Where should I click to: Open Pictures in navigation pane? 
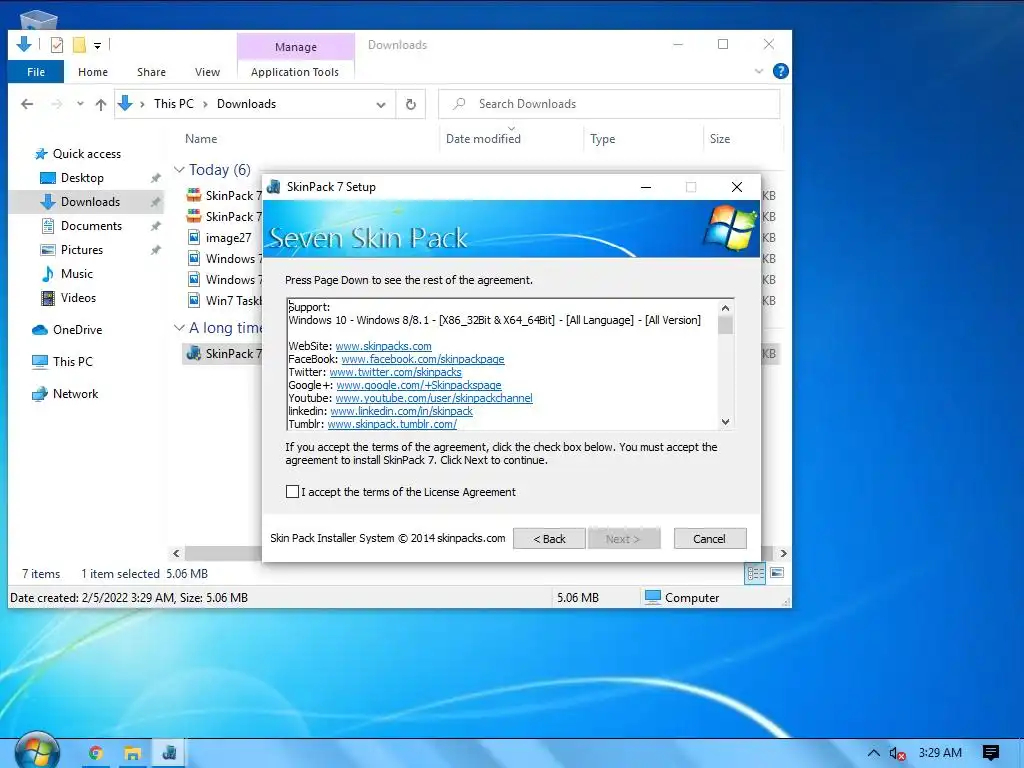(x=82, y=250)
